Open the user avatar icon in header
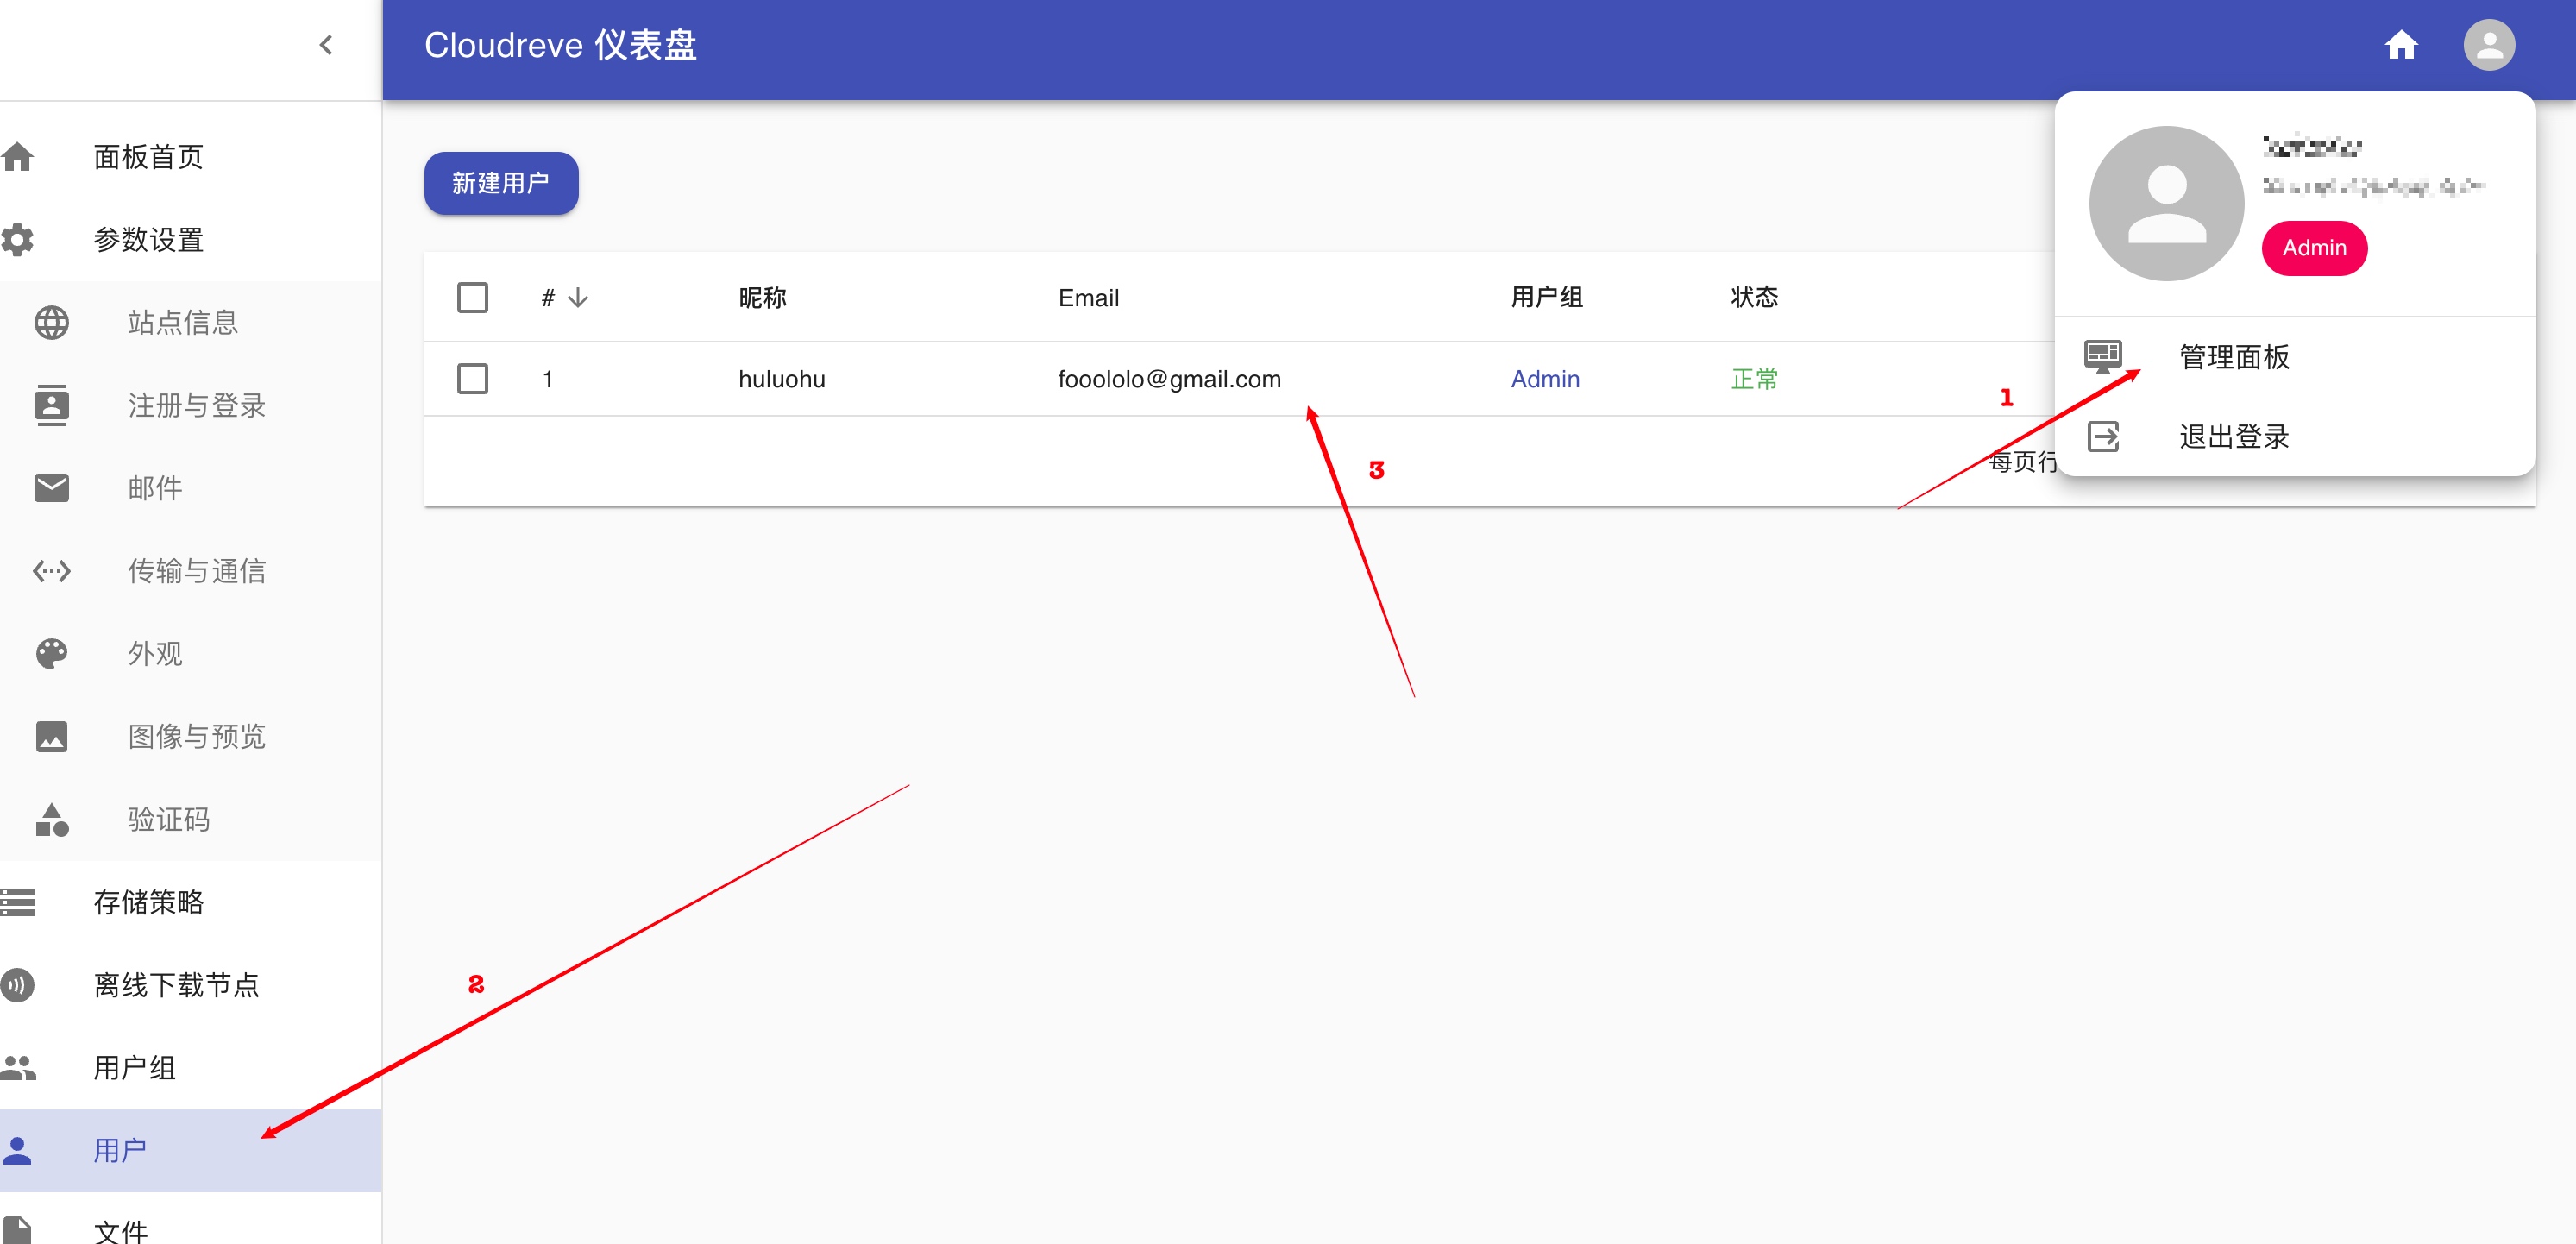The width and height of the screenshot is (2576, 1244). (2488, 46)
